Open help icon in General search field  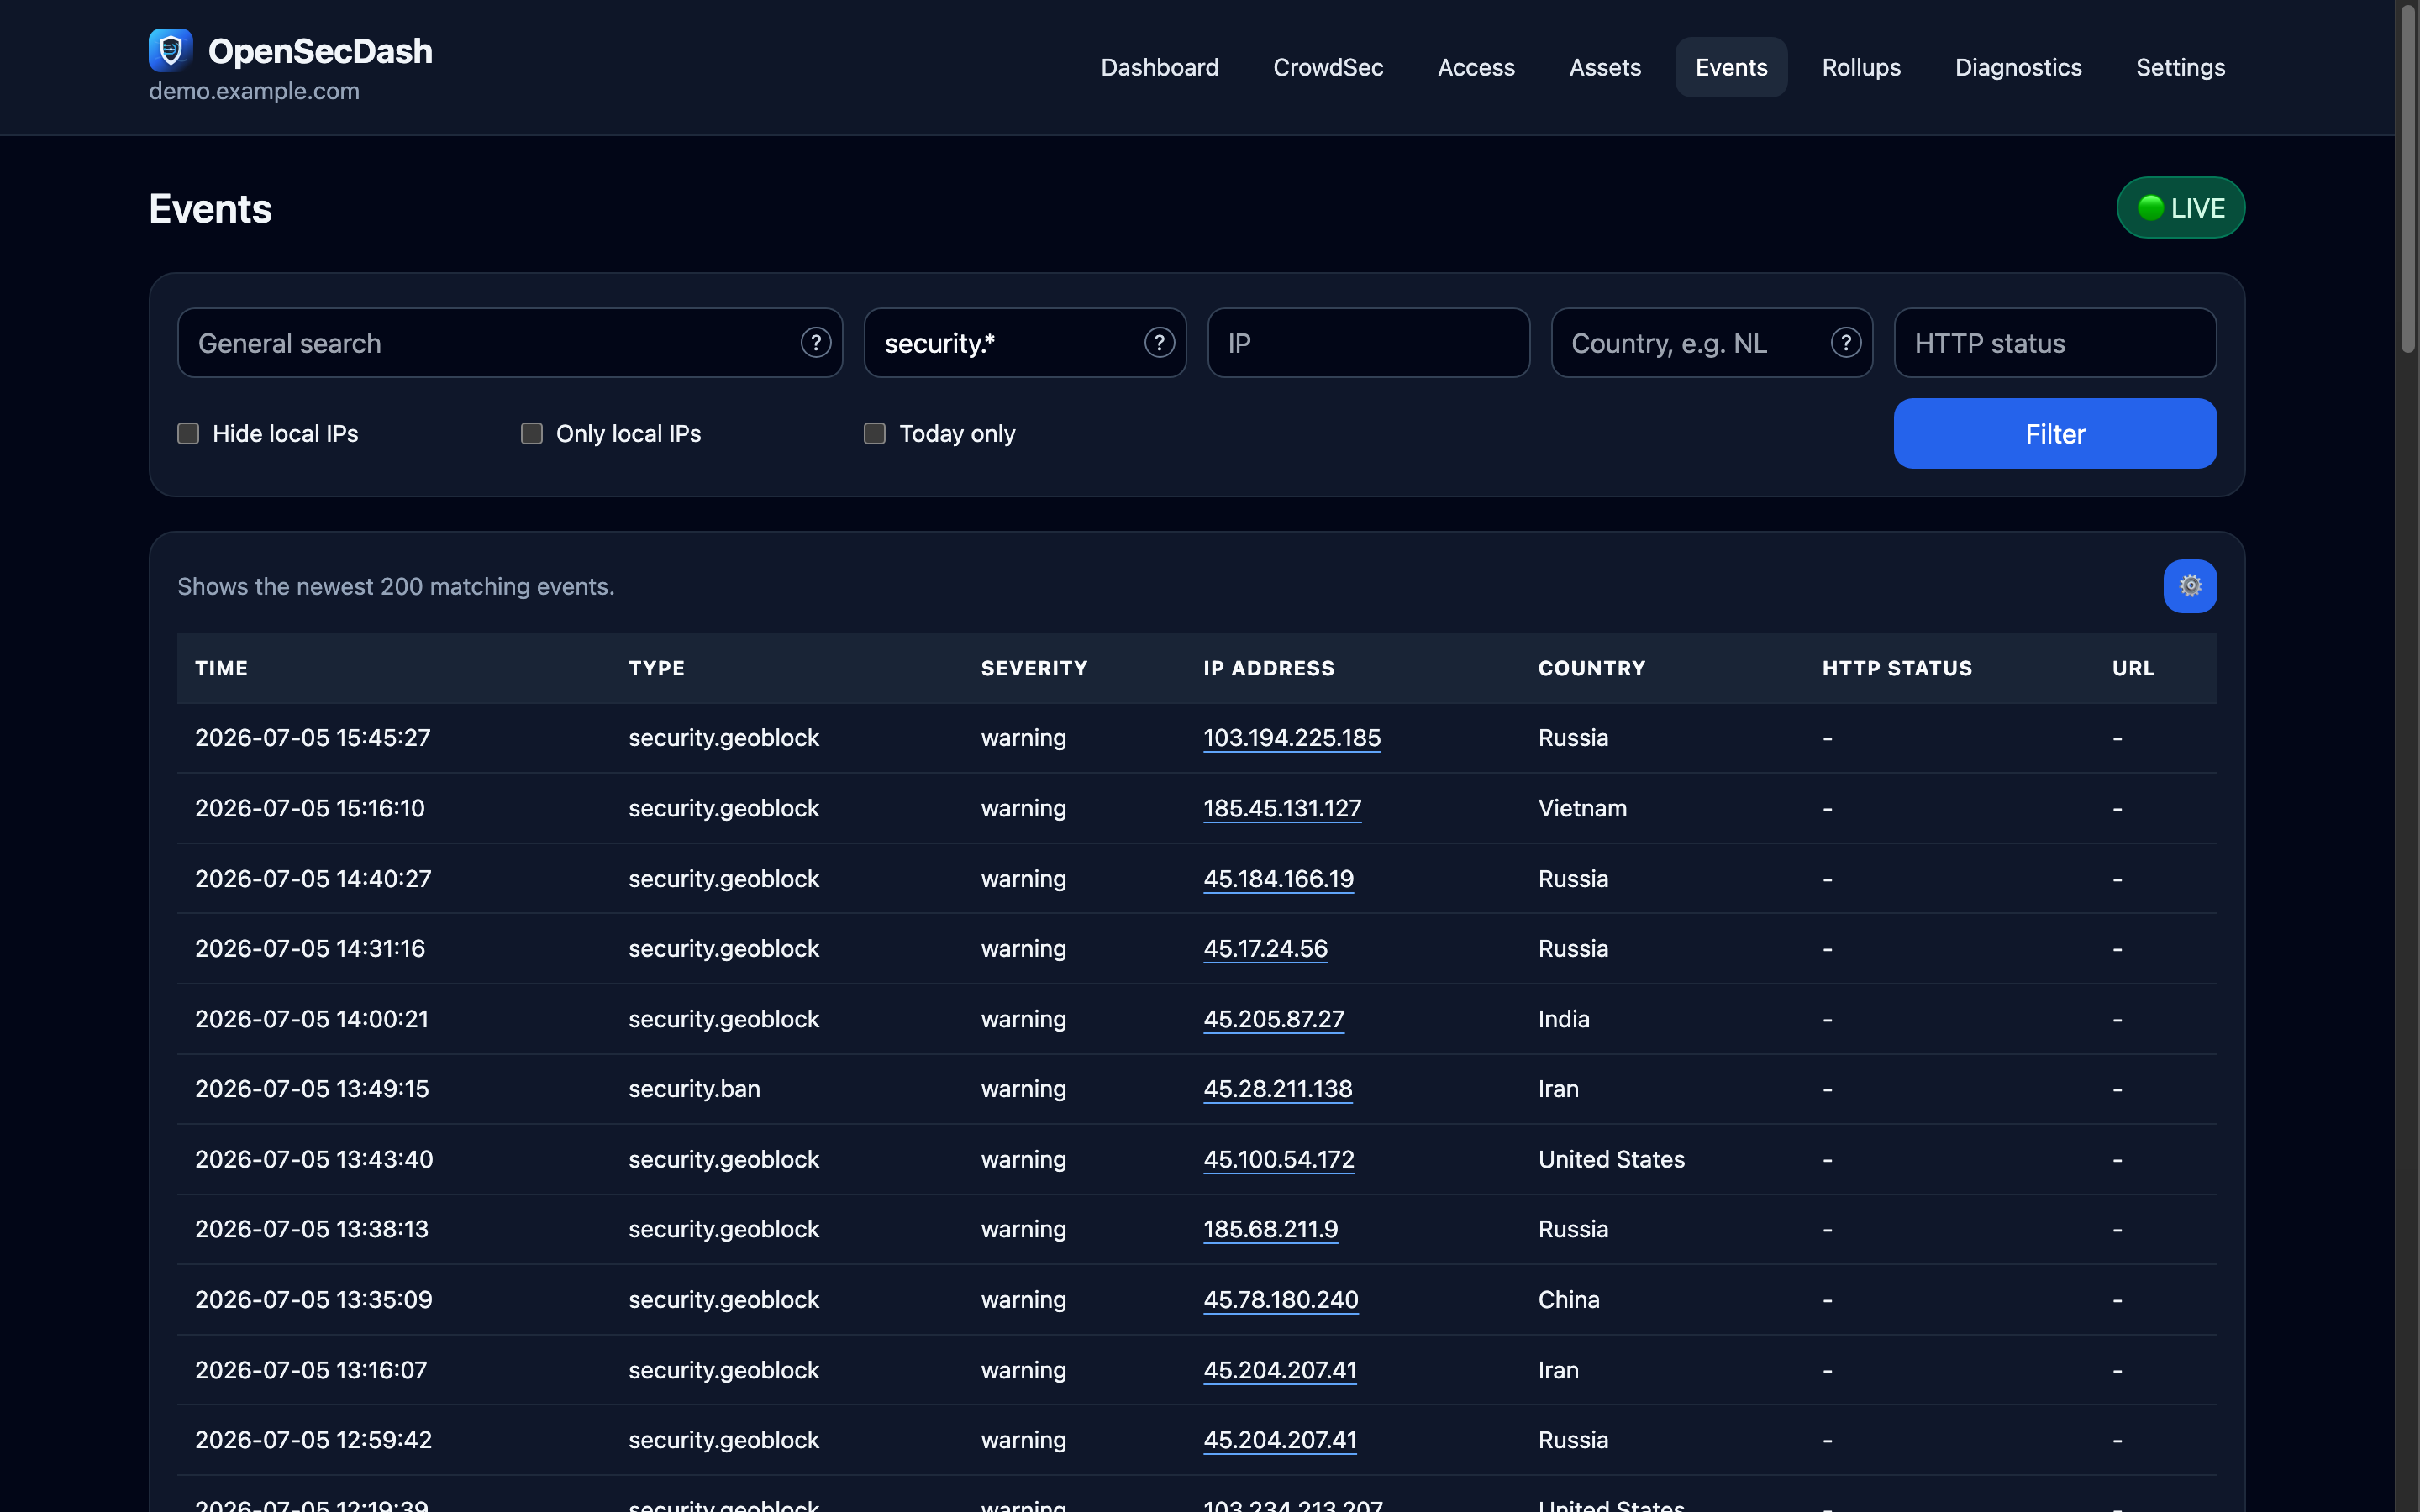(815, 343)
